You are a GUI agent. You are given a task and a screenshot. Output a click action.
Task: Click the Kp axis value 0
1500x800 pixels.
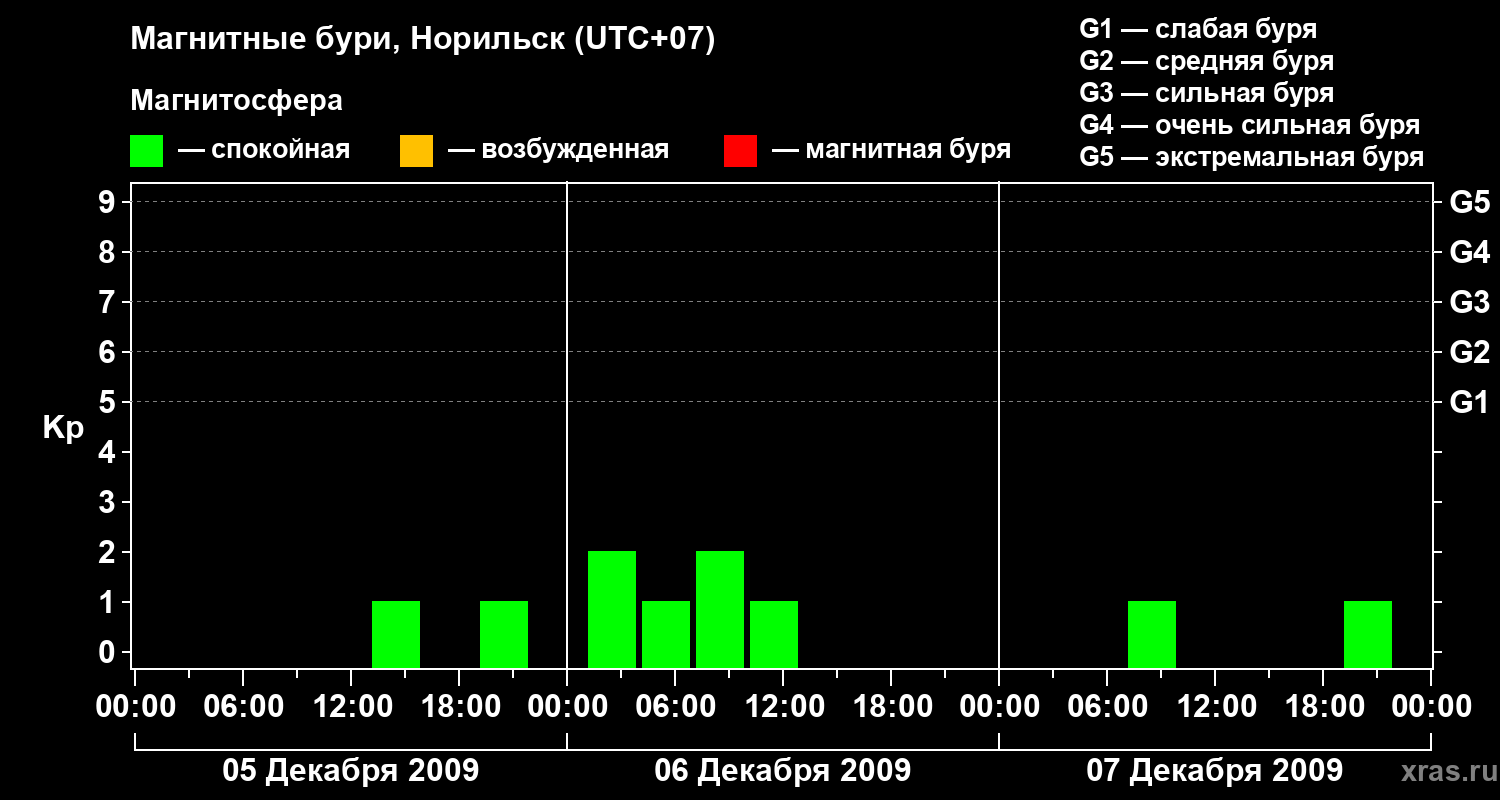point(109,652)
